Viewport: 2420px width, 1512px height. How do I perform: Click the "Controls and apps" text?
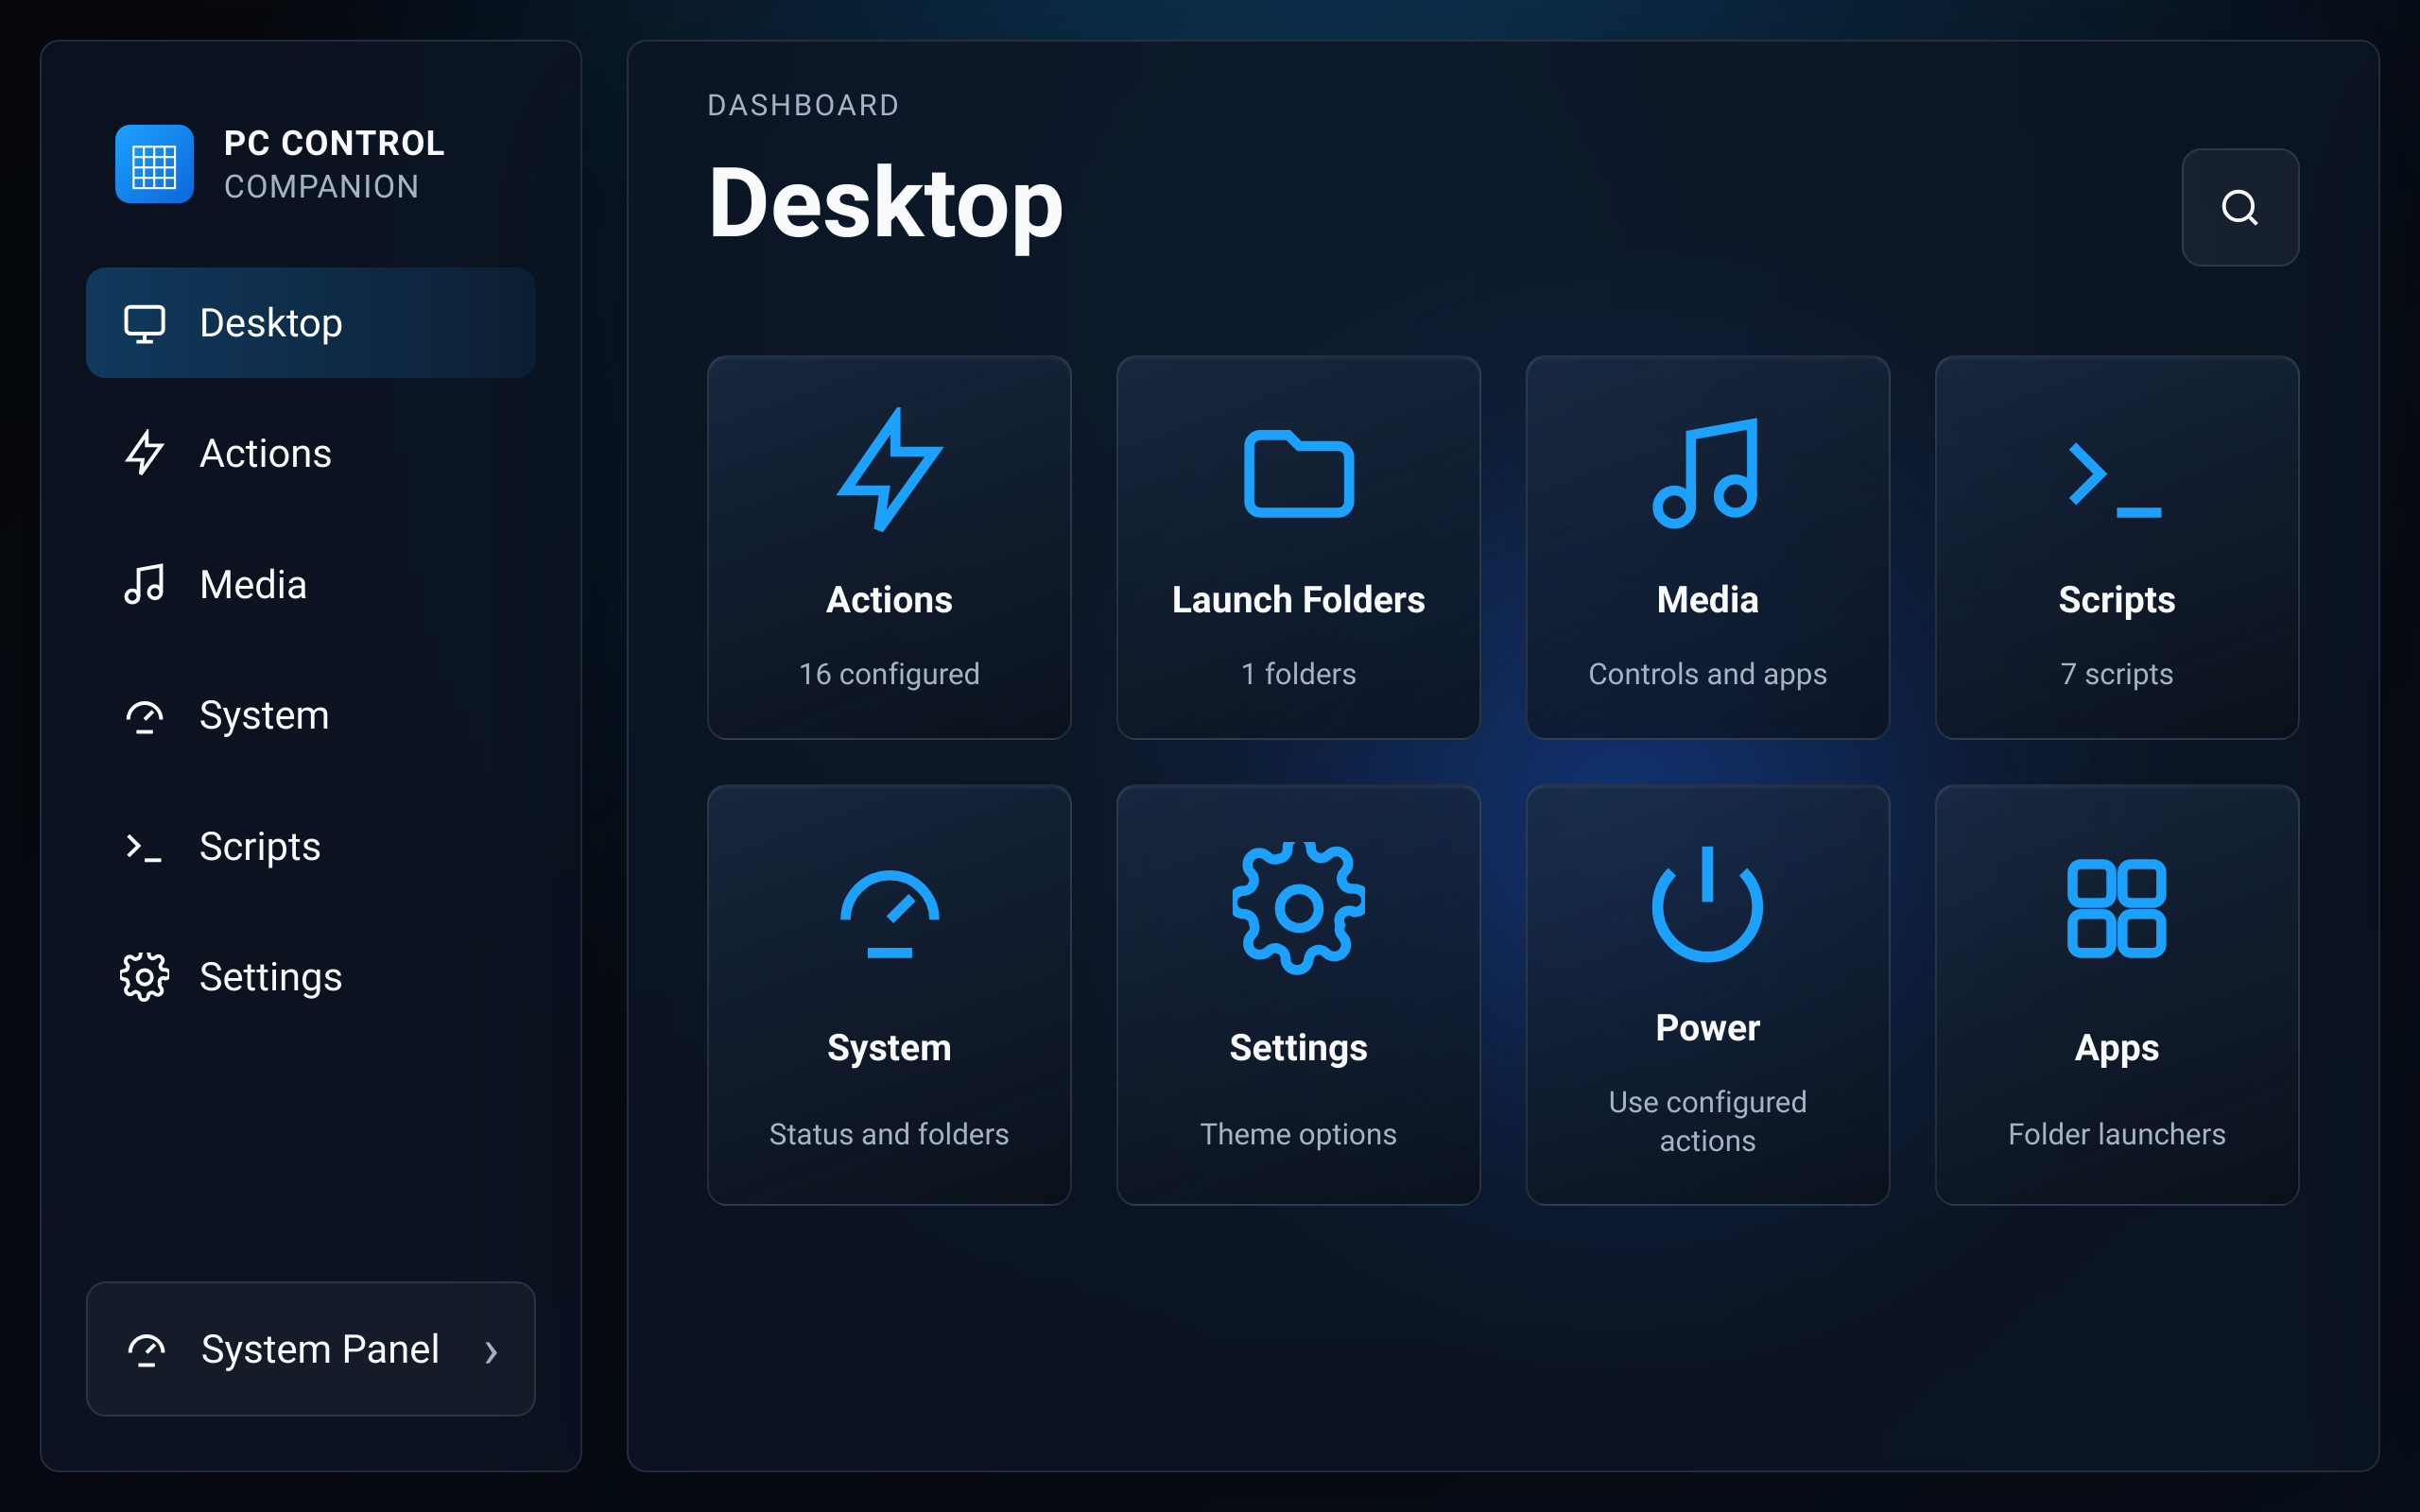pyautogui.click(x=1707, y=674)
